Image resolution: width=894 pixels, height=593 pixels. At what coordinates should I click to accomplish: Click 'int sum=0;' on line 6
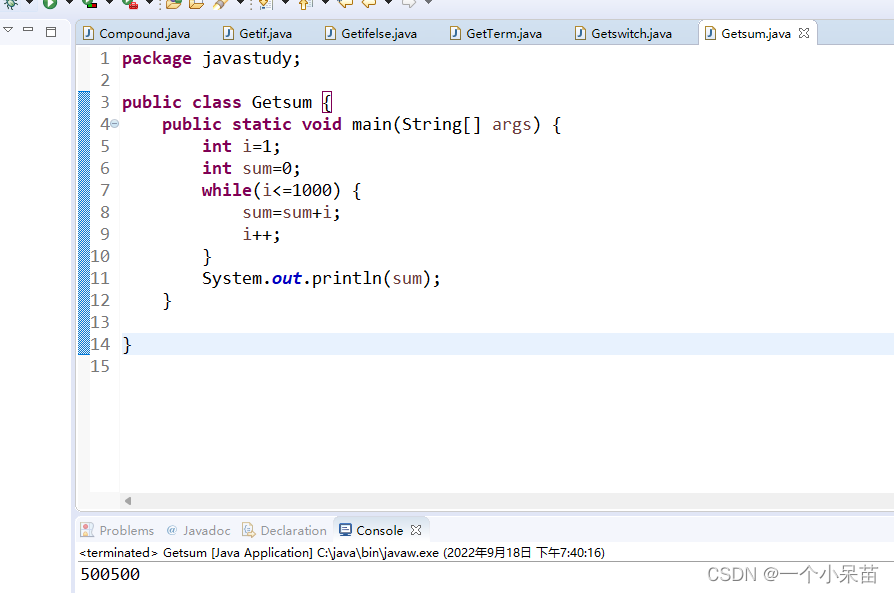[x=251, y=168]
